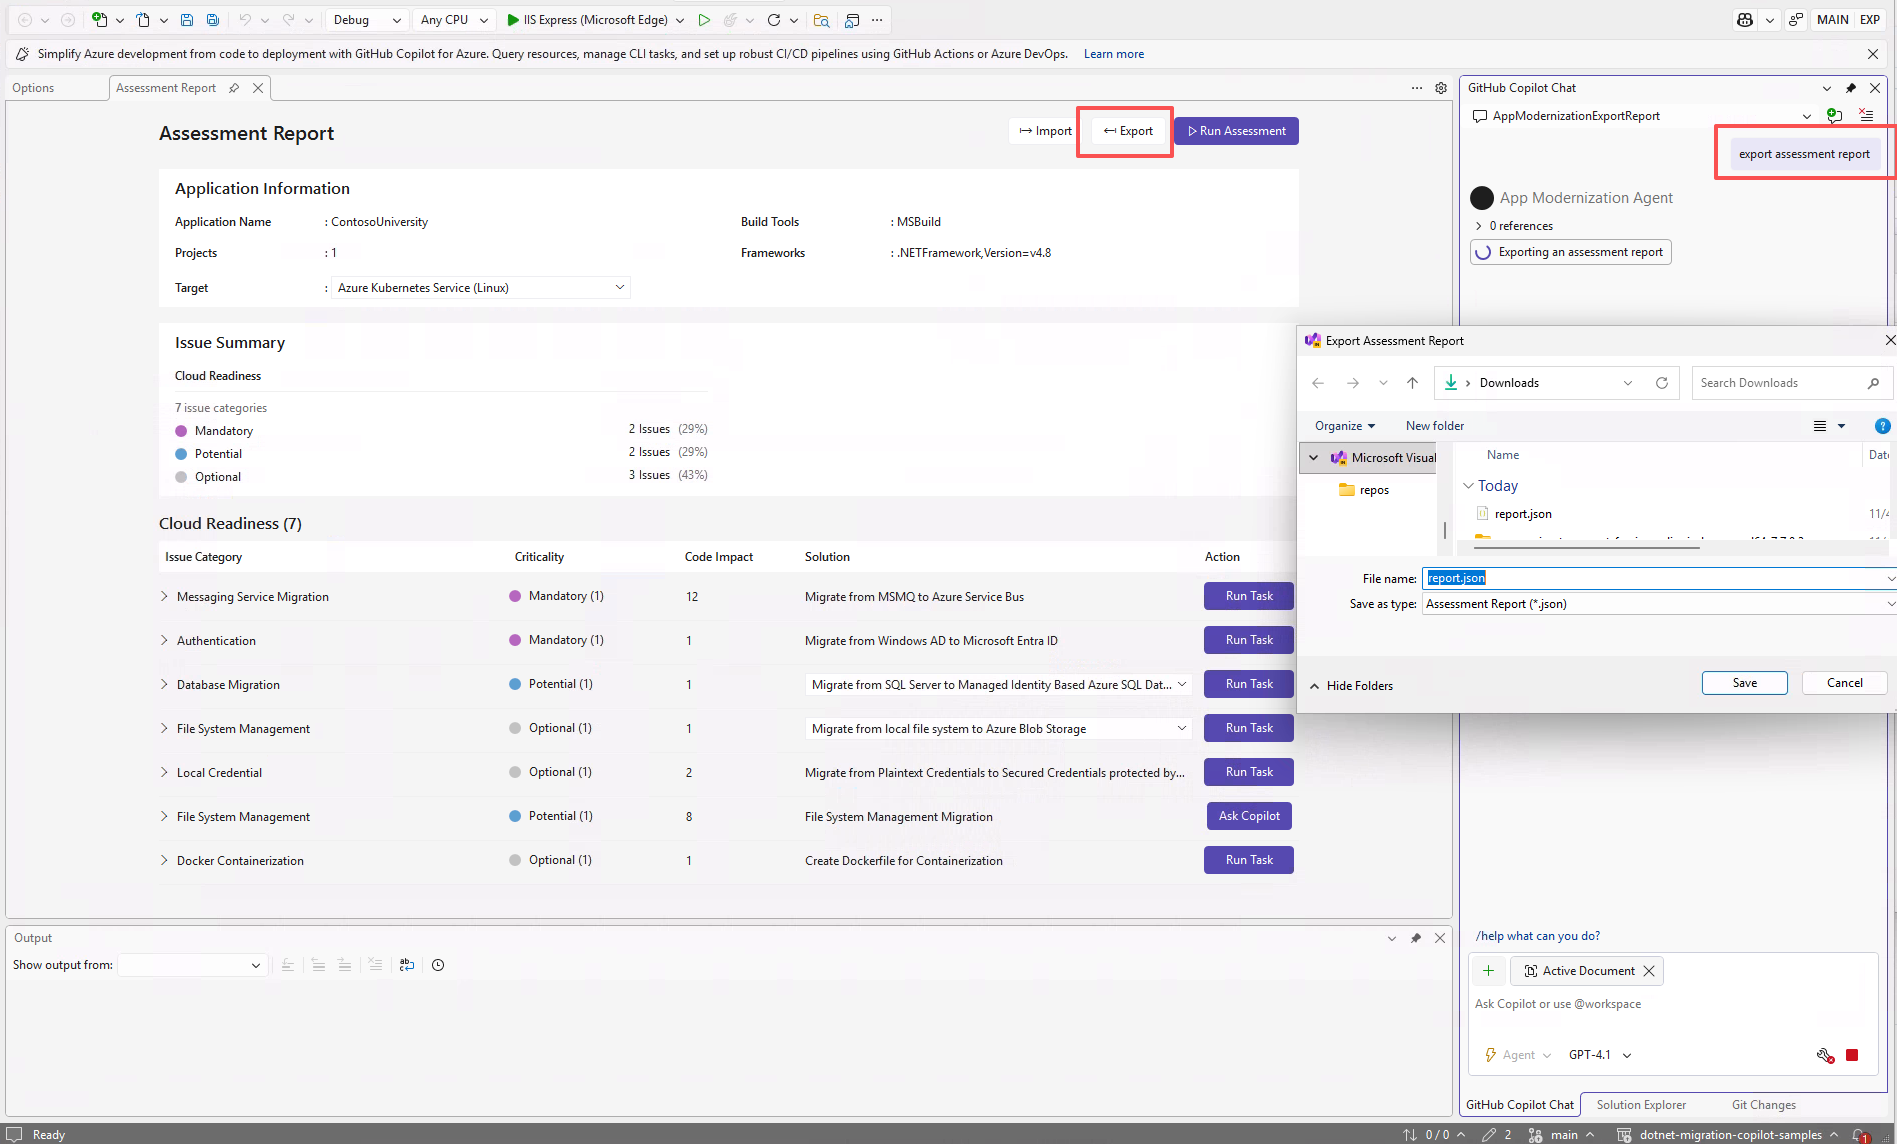Click the notifications bell in status bar

tap(1861, 1135)
